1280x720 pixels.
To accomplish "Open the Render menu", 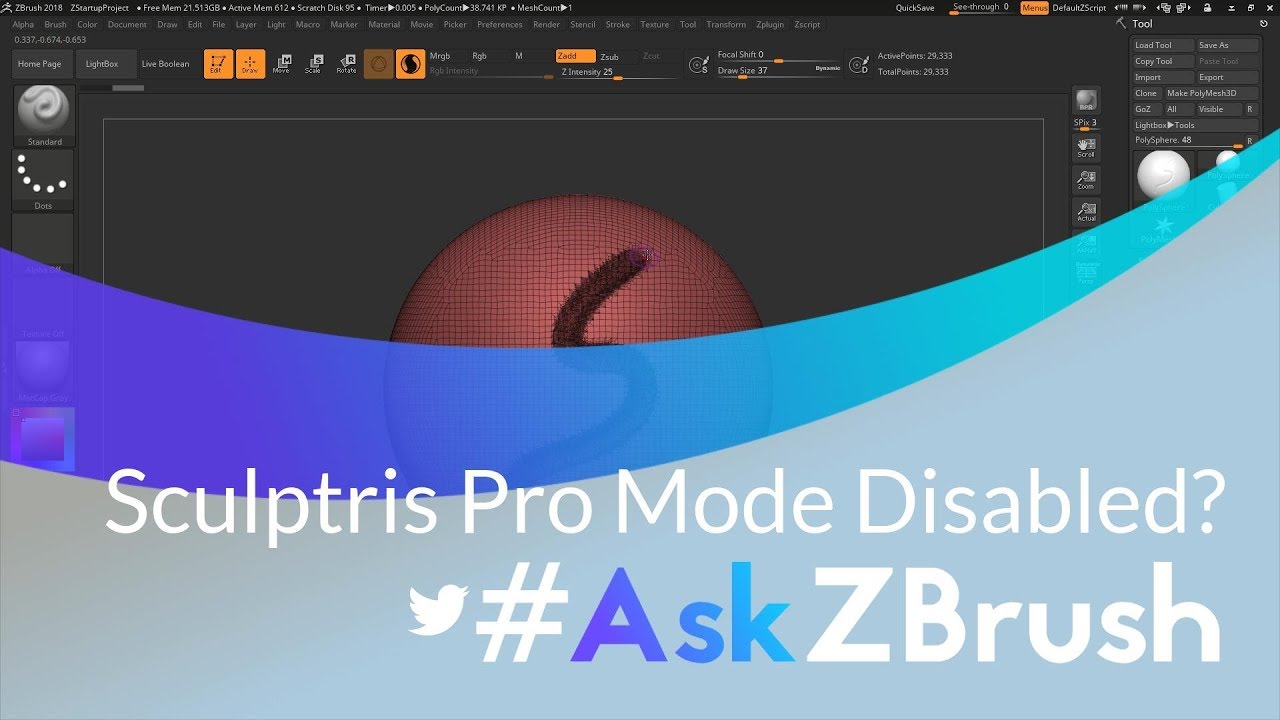I will coord(546,24).
